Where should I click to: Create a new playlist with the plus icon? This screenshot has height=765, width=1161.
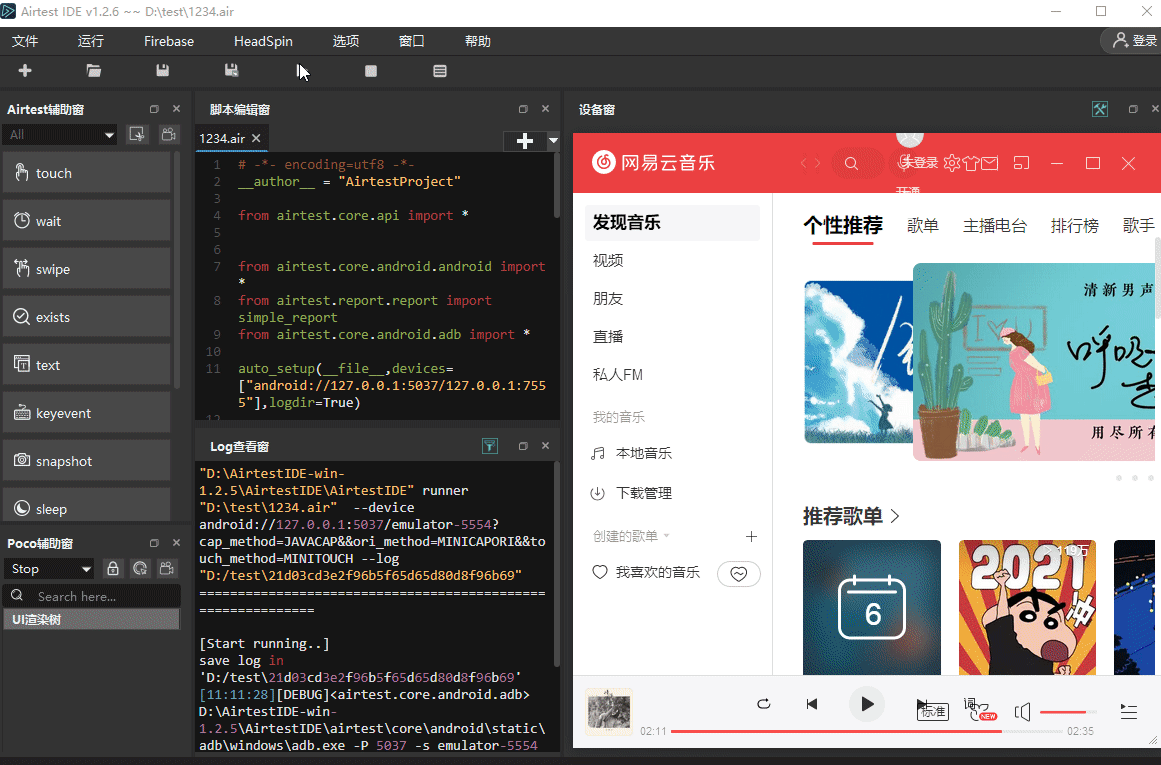pos(752,536)
